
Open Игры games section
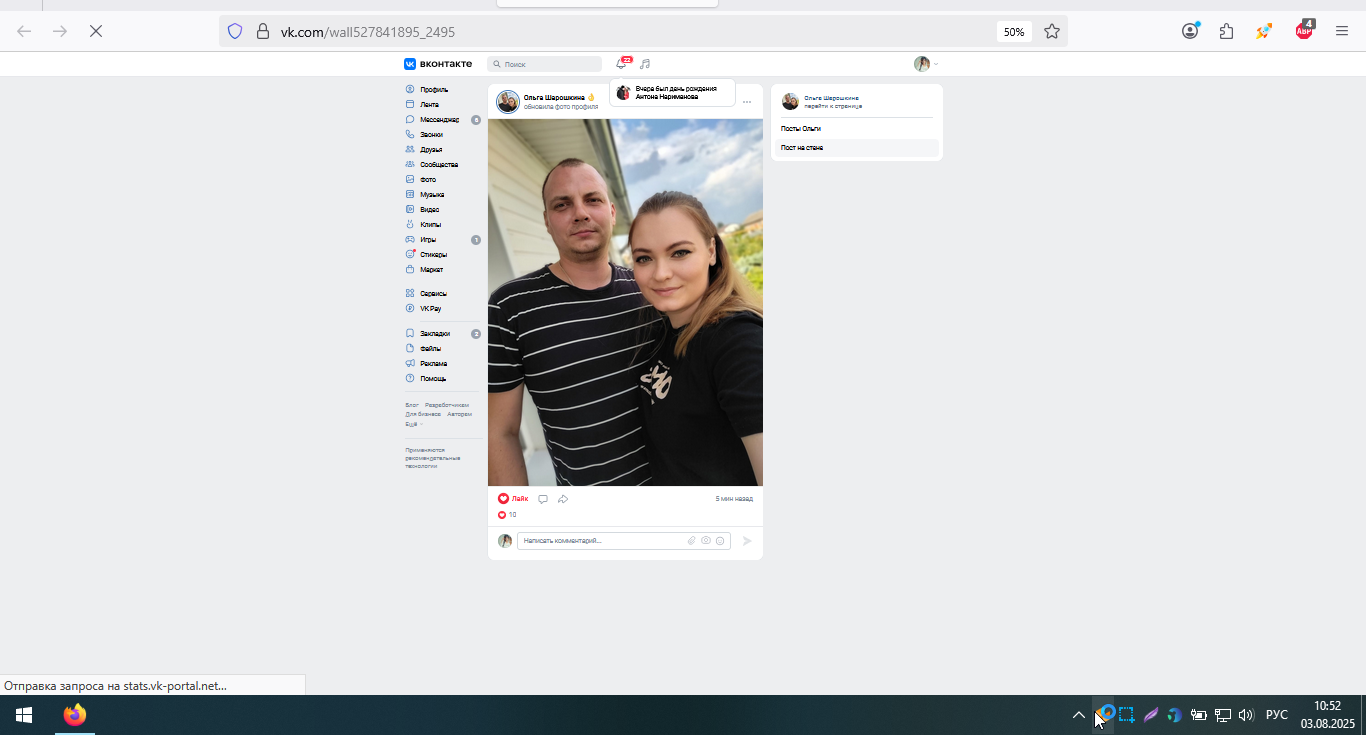click(428, 239)
